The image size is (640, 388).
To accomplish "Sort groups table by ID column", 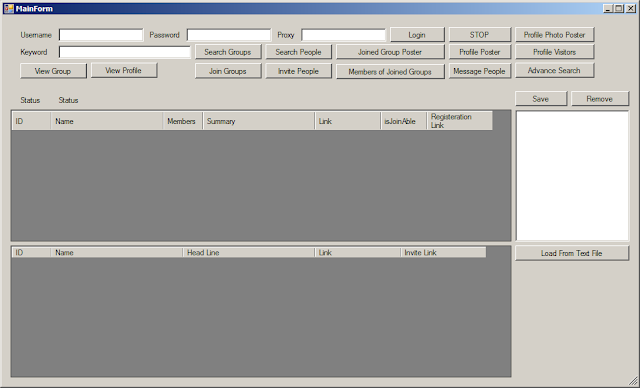I will [31, 121].
